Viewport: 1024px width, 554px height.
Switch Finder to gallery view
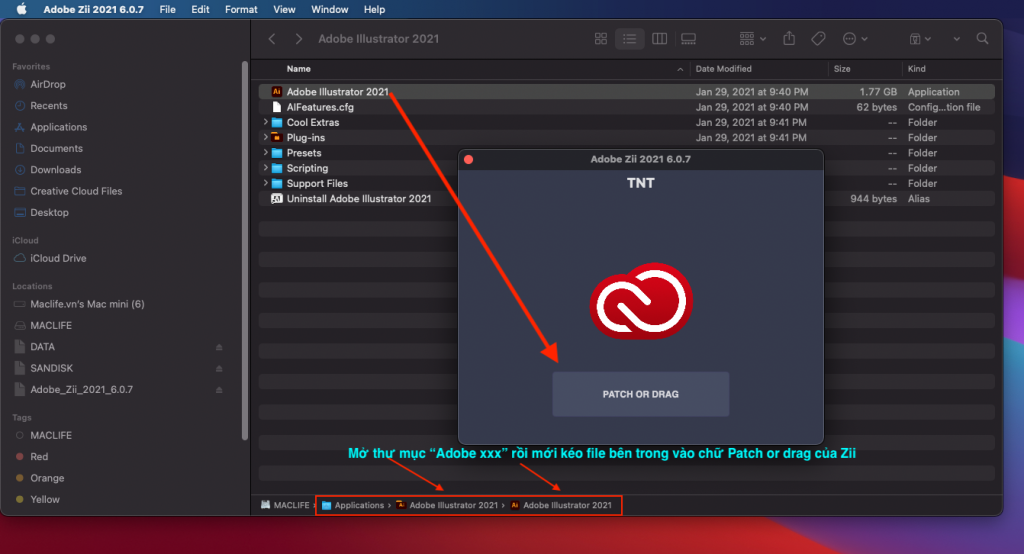point(688,39)
